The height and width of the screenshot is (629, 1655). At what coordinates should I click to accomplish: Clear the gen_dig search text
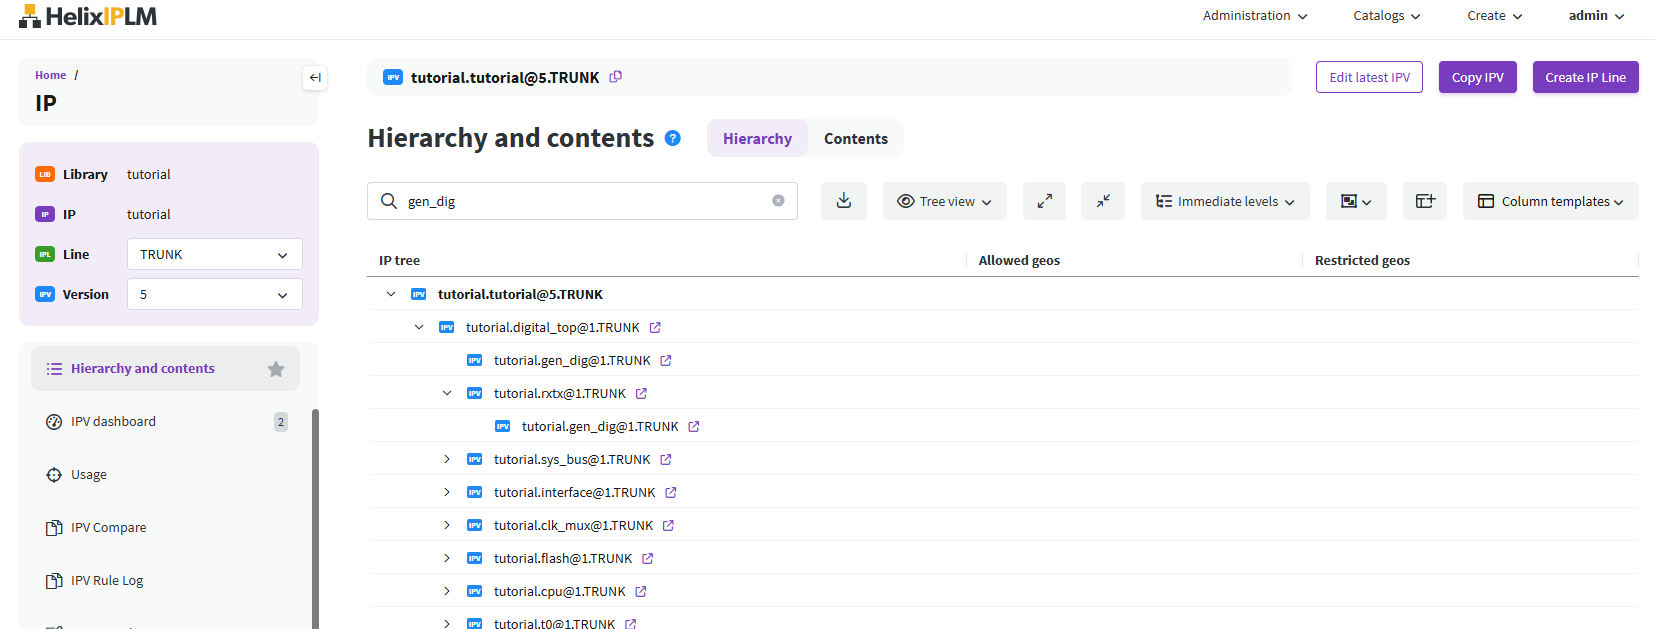pyautogui.click(x=778, y=201)
